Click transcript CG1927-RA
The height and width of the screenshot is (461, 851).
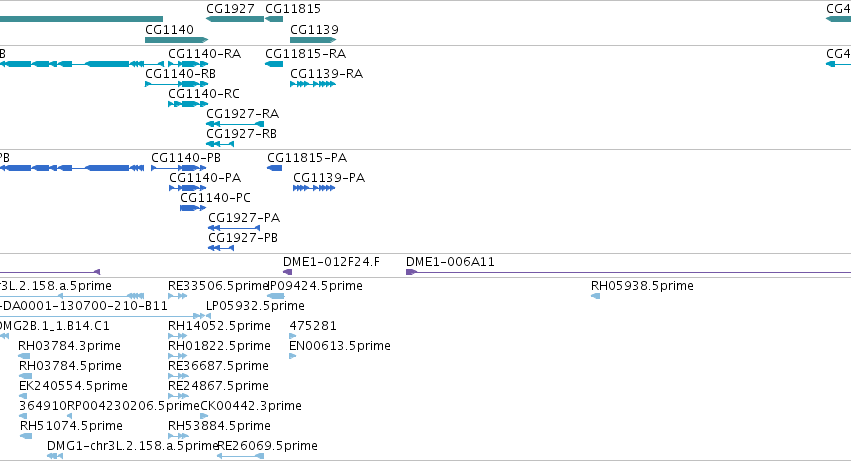(243, 113)
